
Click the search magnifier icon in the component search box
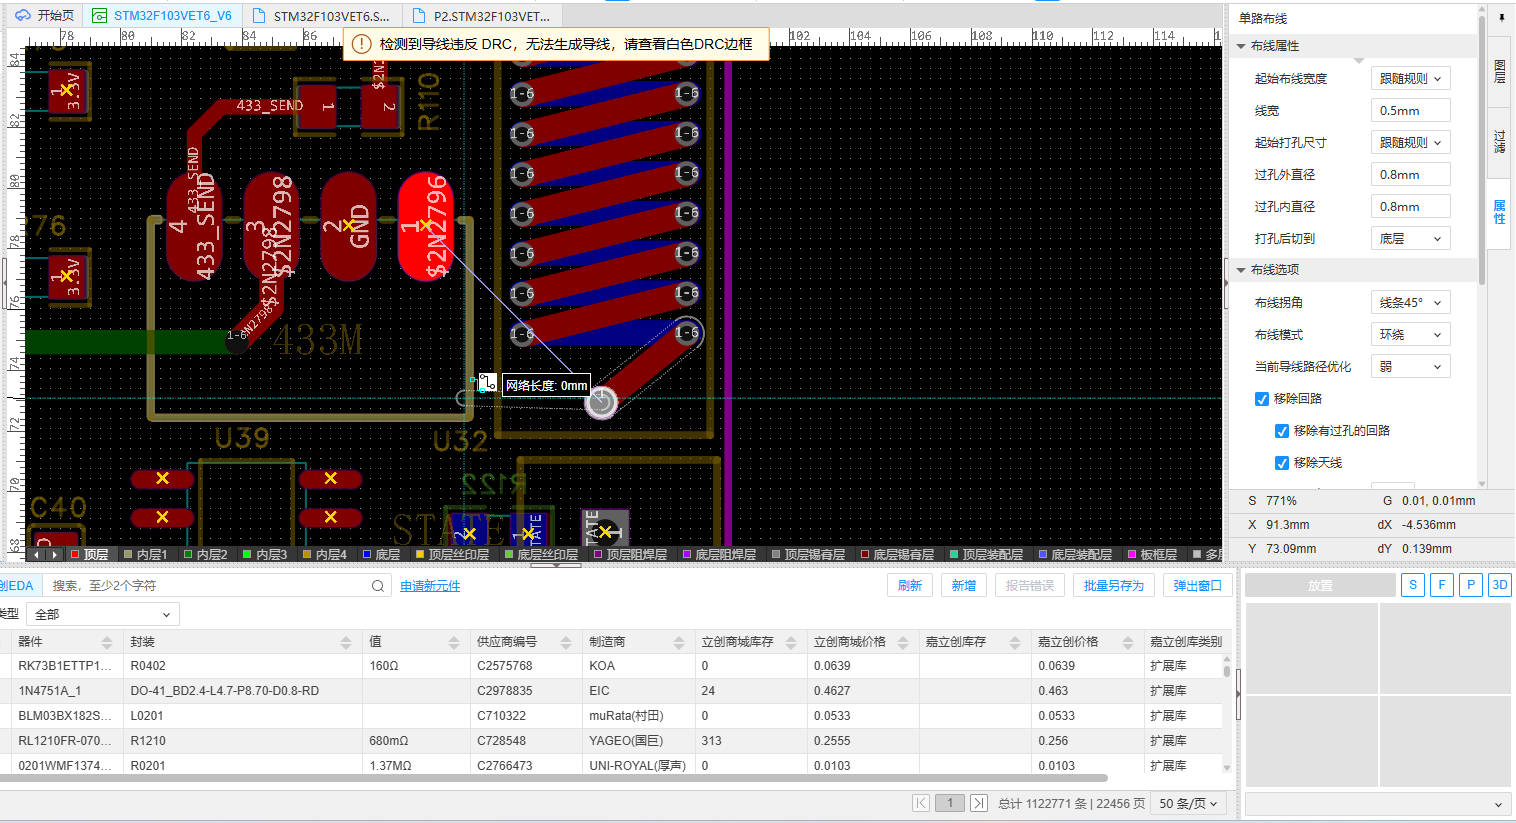378,586
